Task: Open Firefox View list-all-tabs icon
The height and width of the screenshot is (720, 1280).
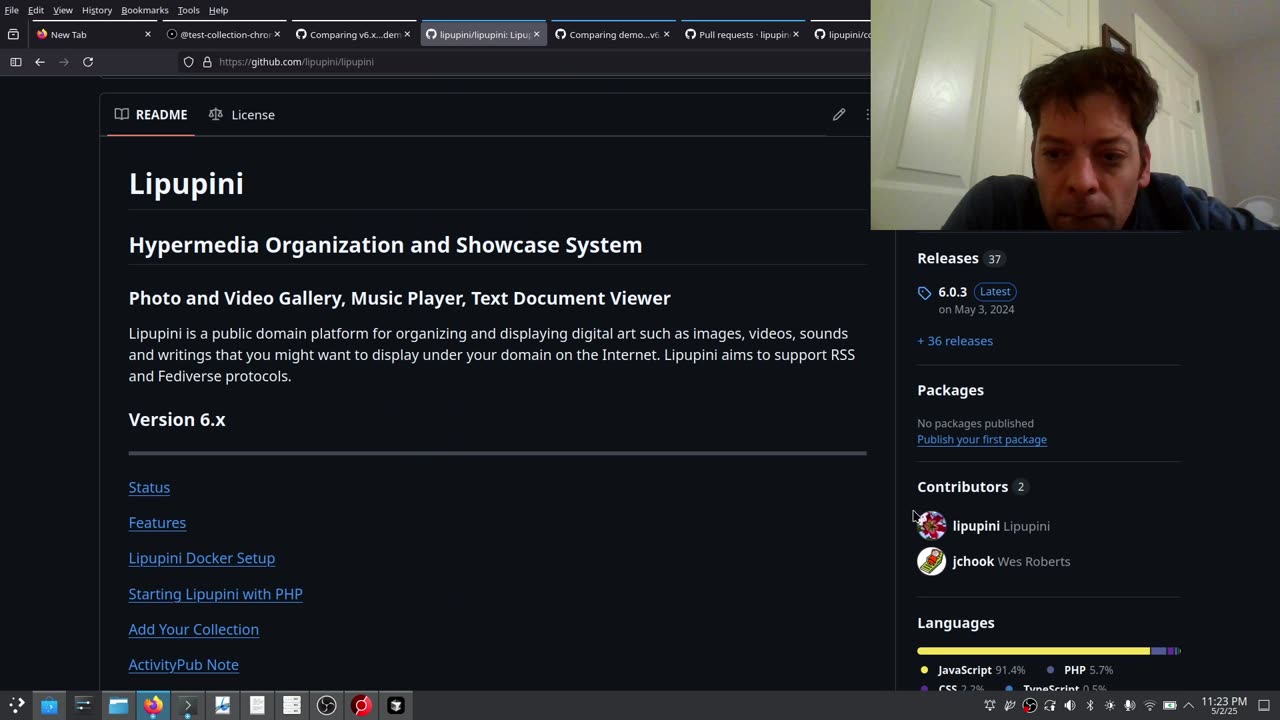Action: pos(13,34)
